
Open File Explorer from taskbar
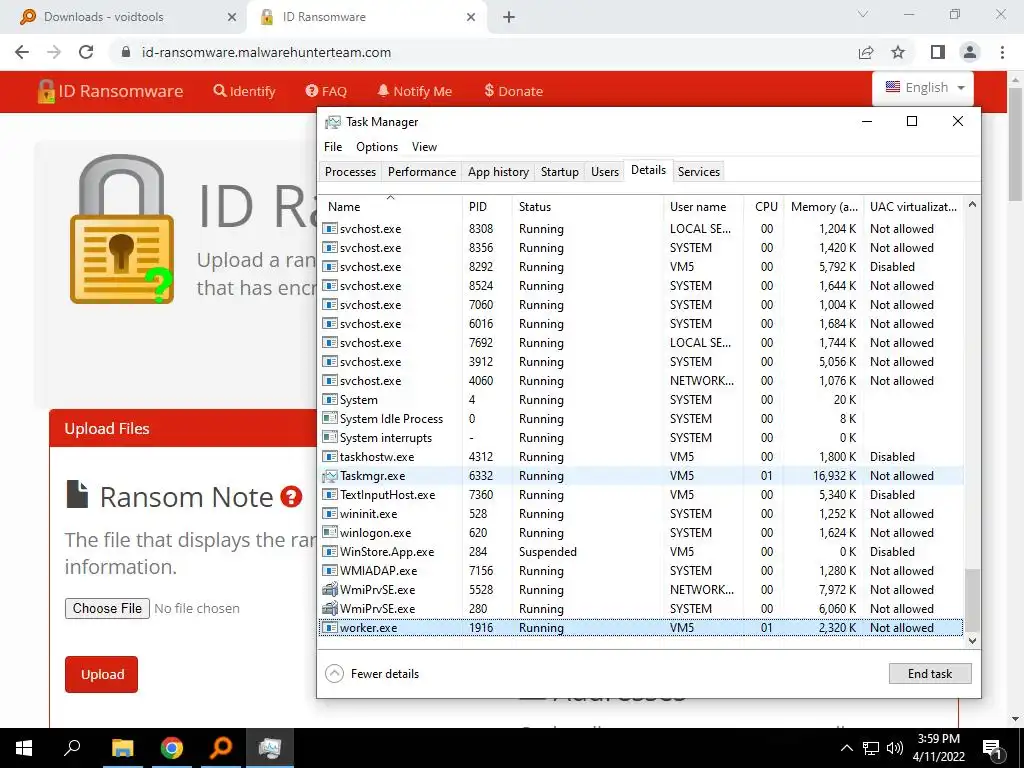click(122, 748)
